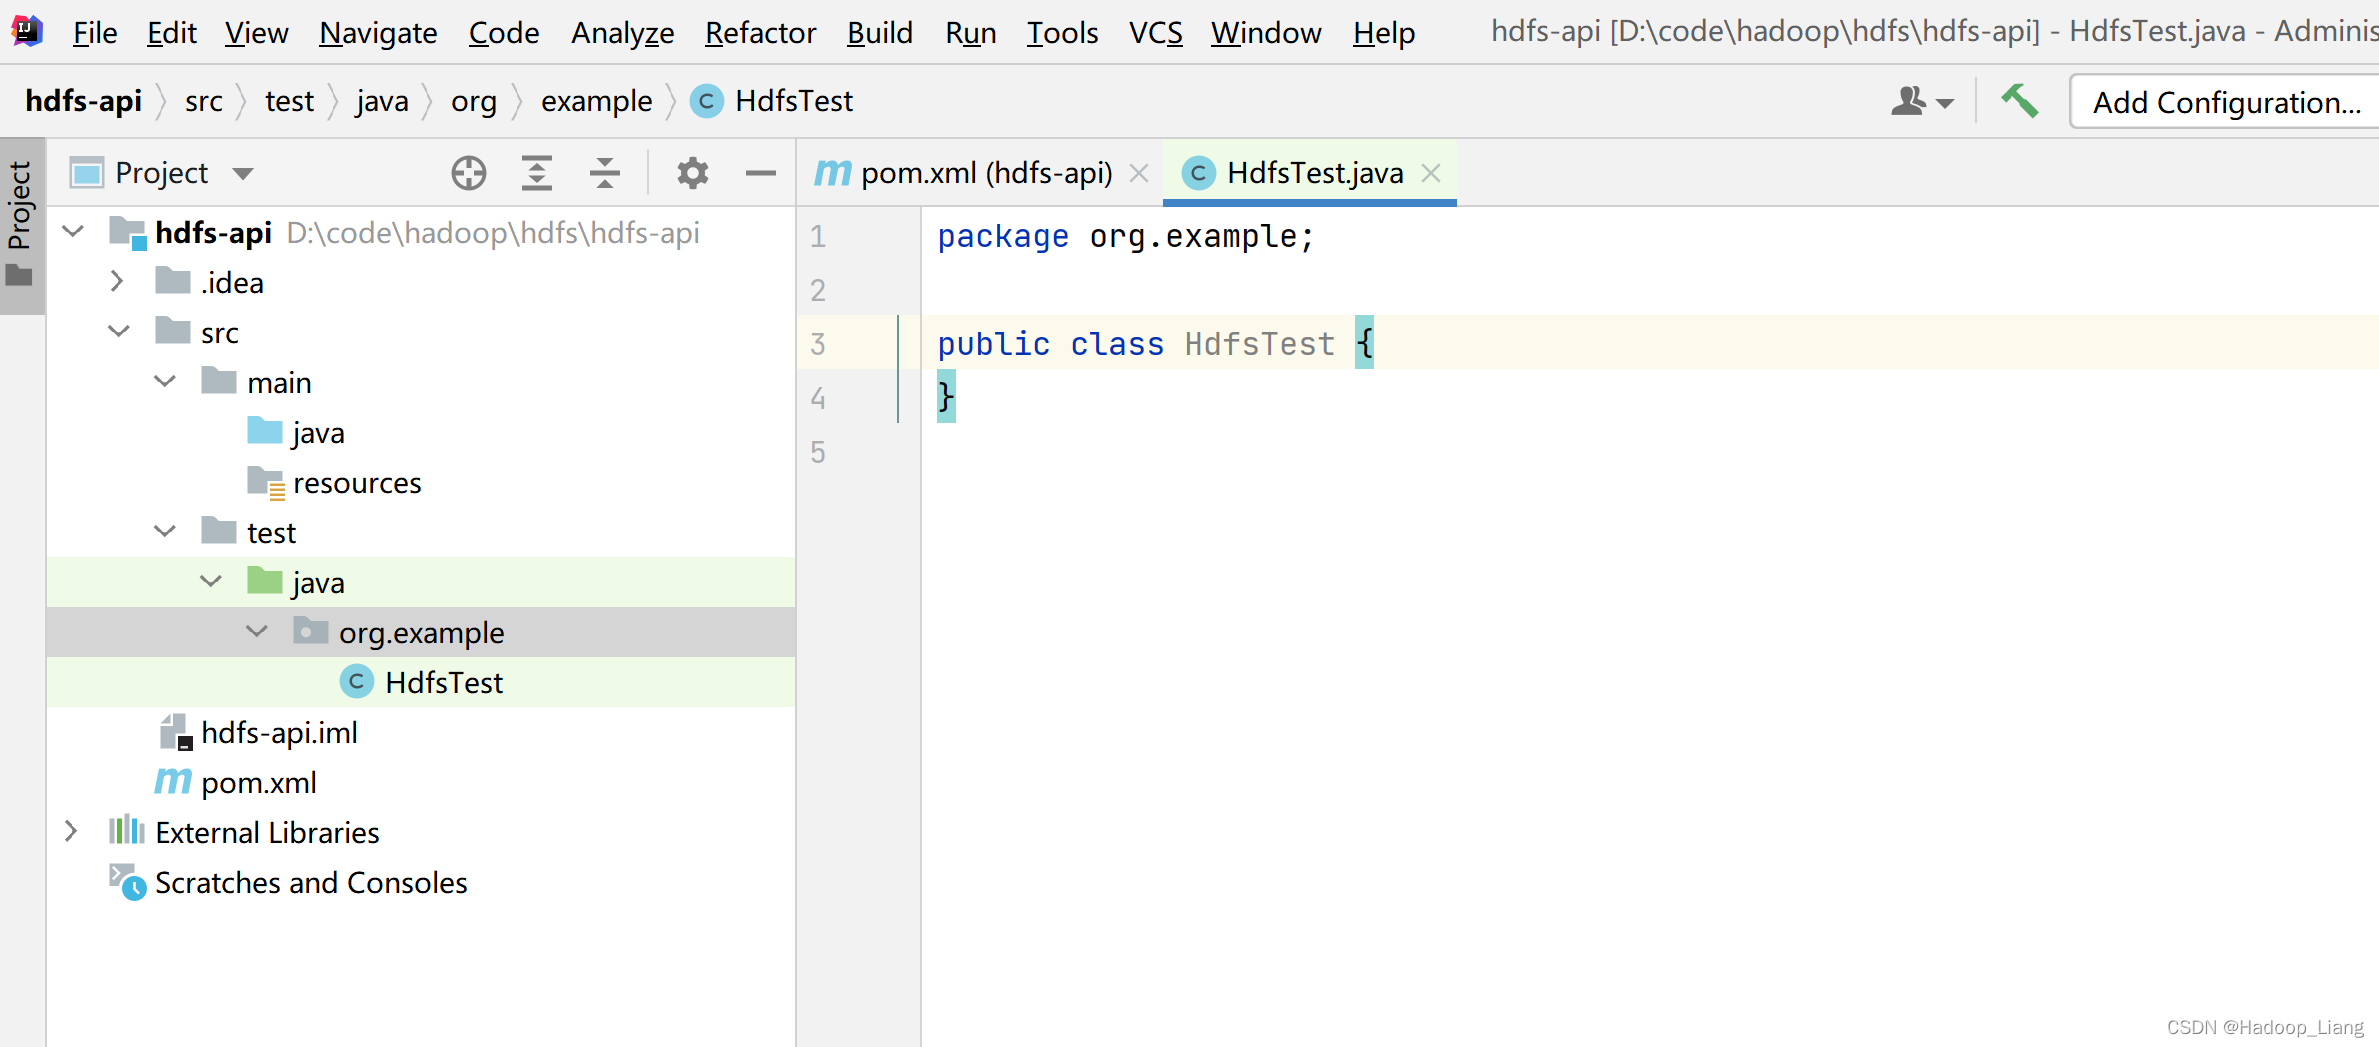Screen dimensions: 2379x1047
Task: Open the Navigate menu
Action: 378,33
